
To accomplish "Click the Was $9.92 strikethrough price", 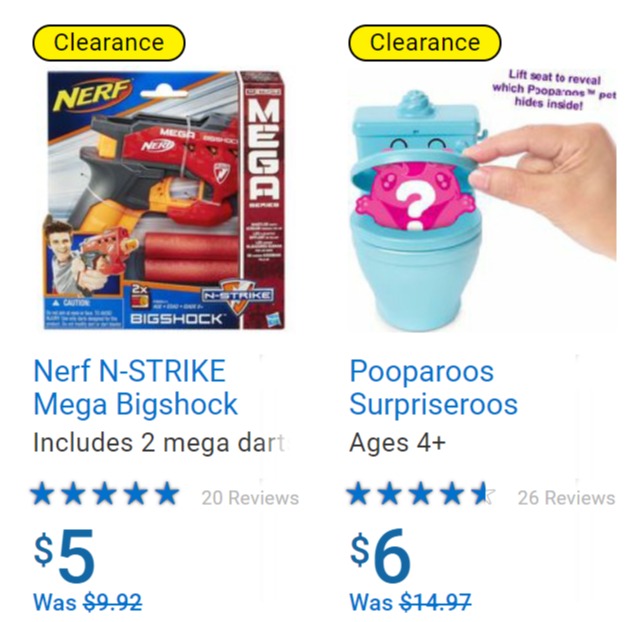I will point(88,602).
